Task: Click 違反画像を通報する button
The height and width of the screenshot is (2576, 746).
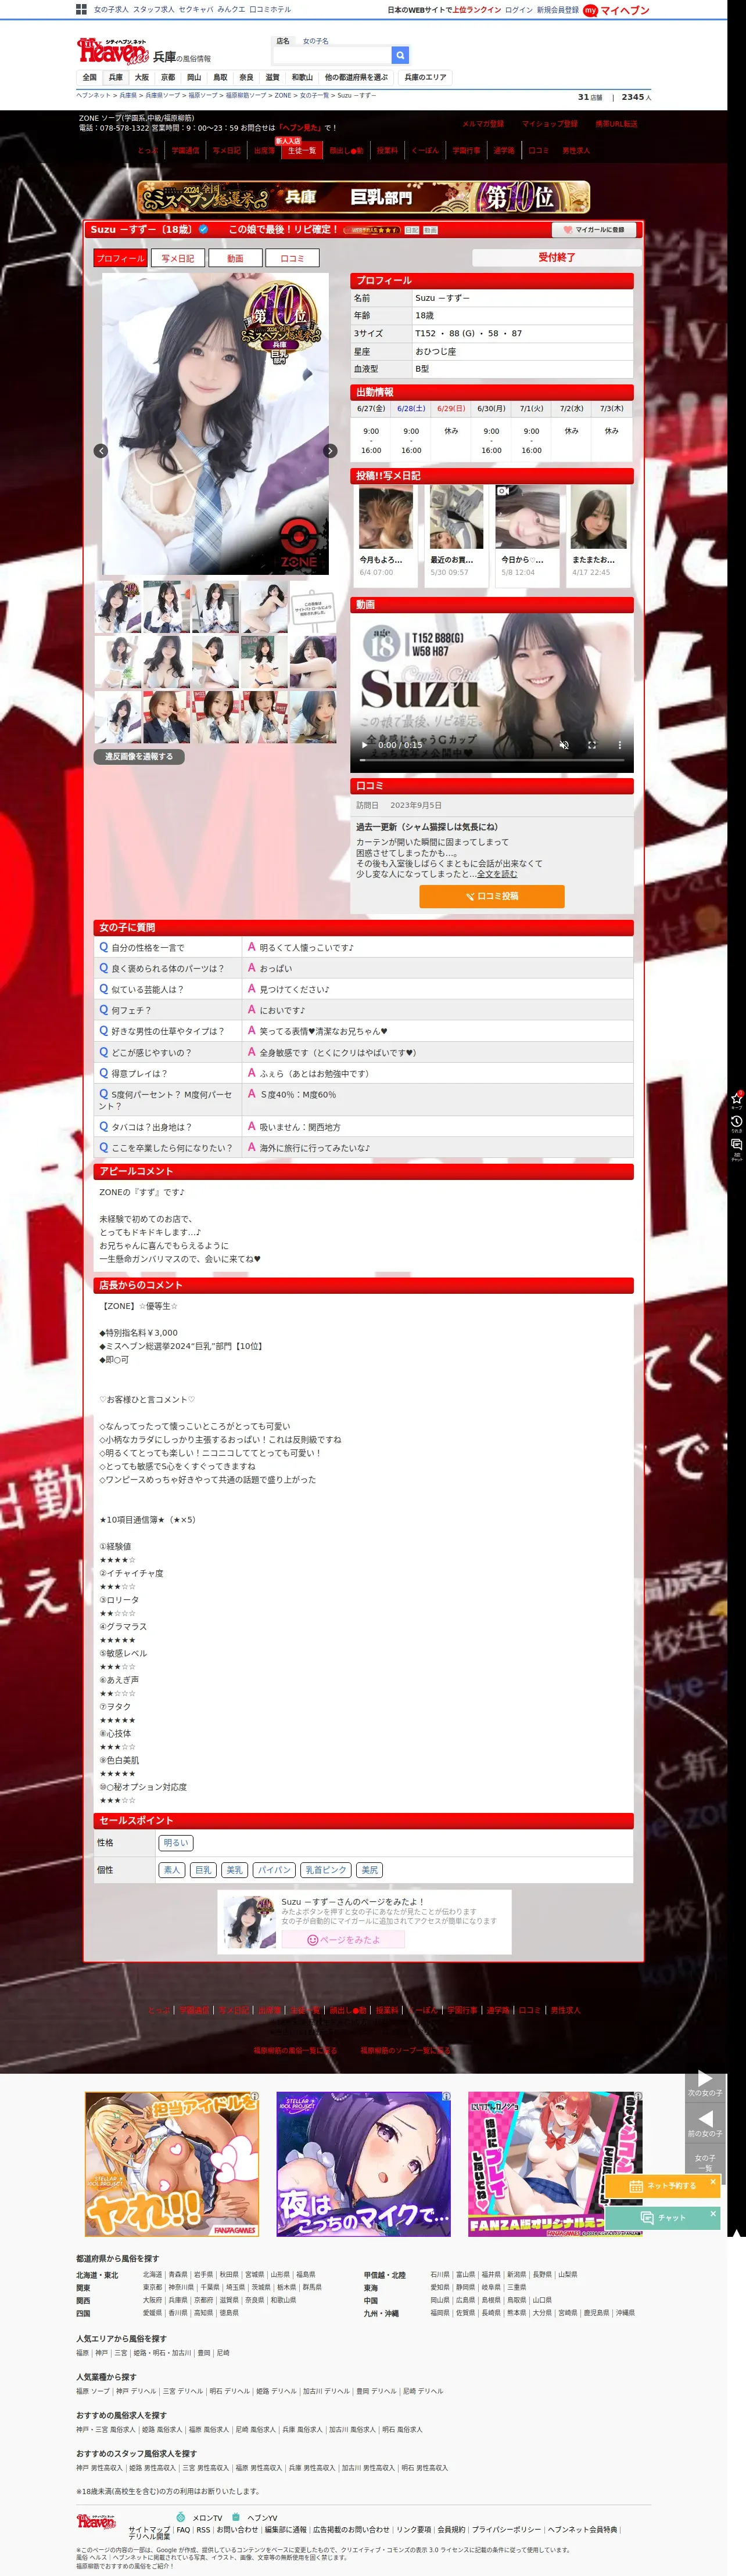Action: [139, 756]
